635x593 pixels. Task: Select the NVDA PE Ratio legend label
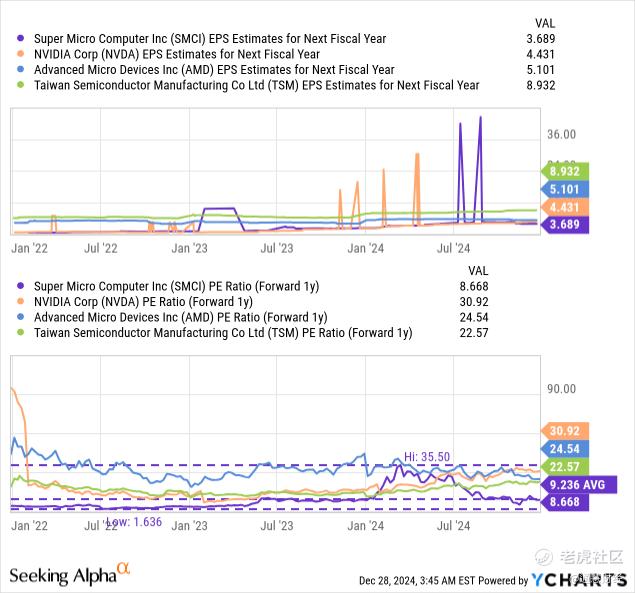(x=143, y=302)
